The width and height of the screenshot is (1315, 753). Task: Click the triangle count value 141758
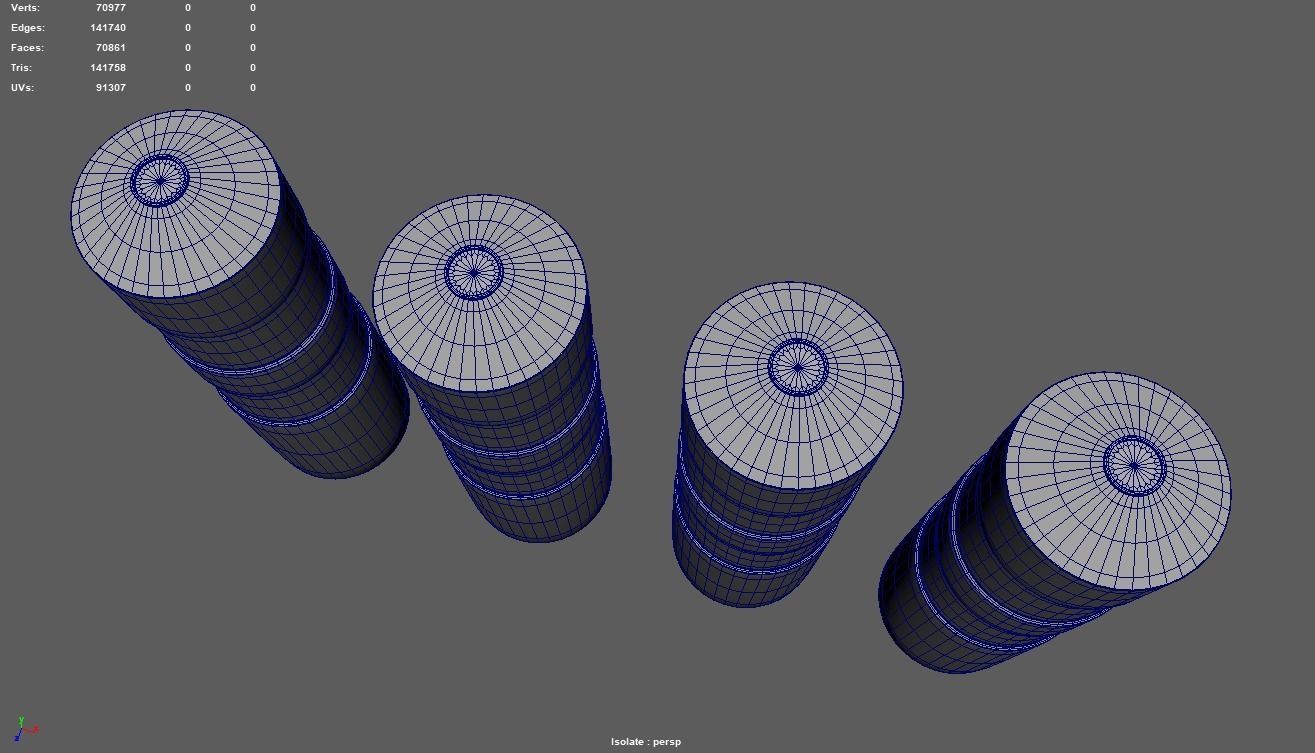(x=108, y=68)
